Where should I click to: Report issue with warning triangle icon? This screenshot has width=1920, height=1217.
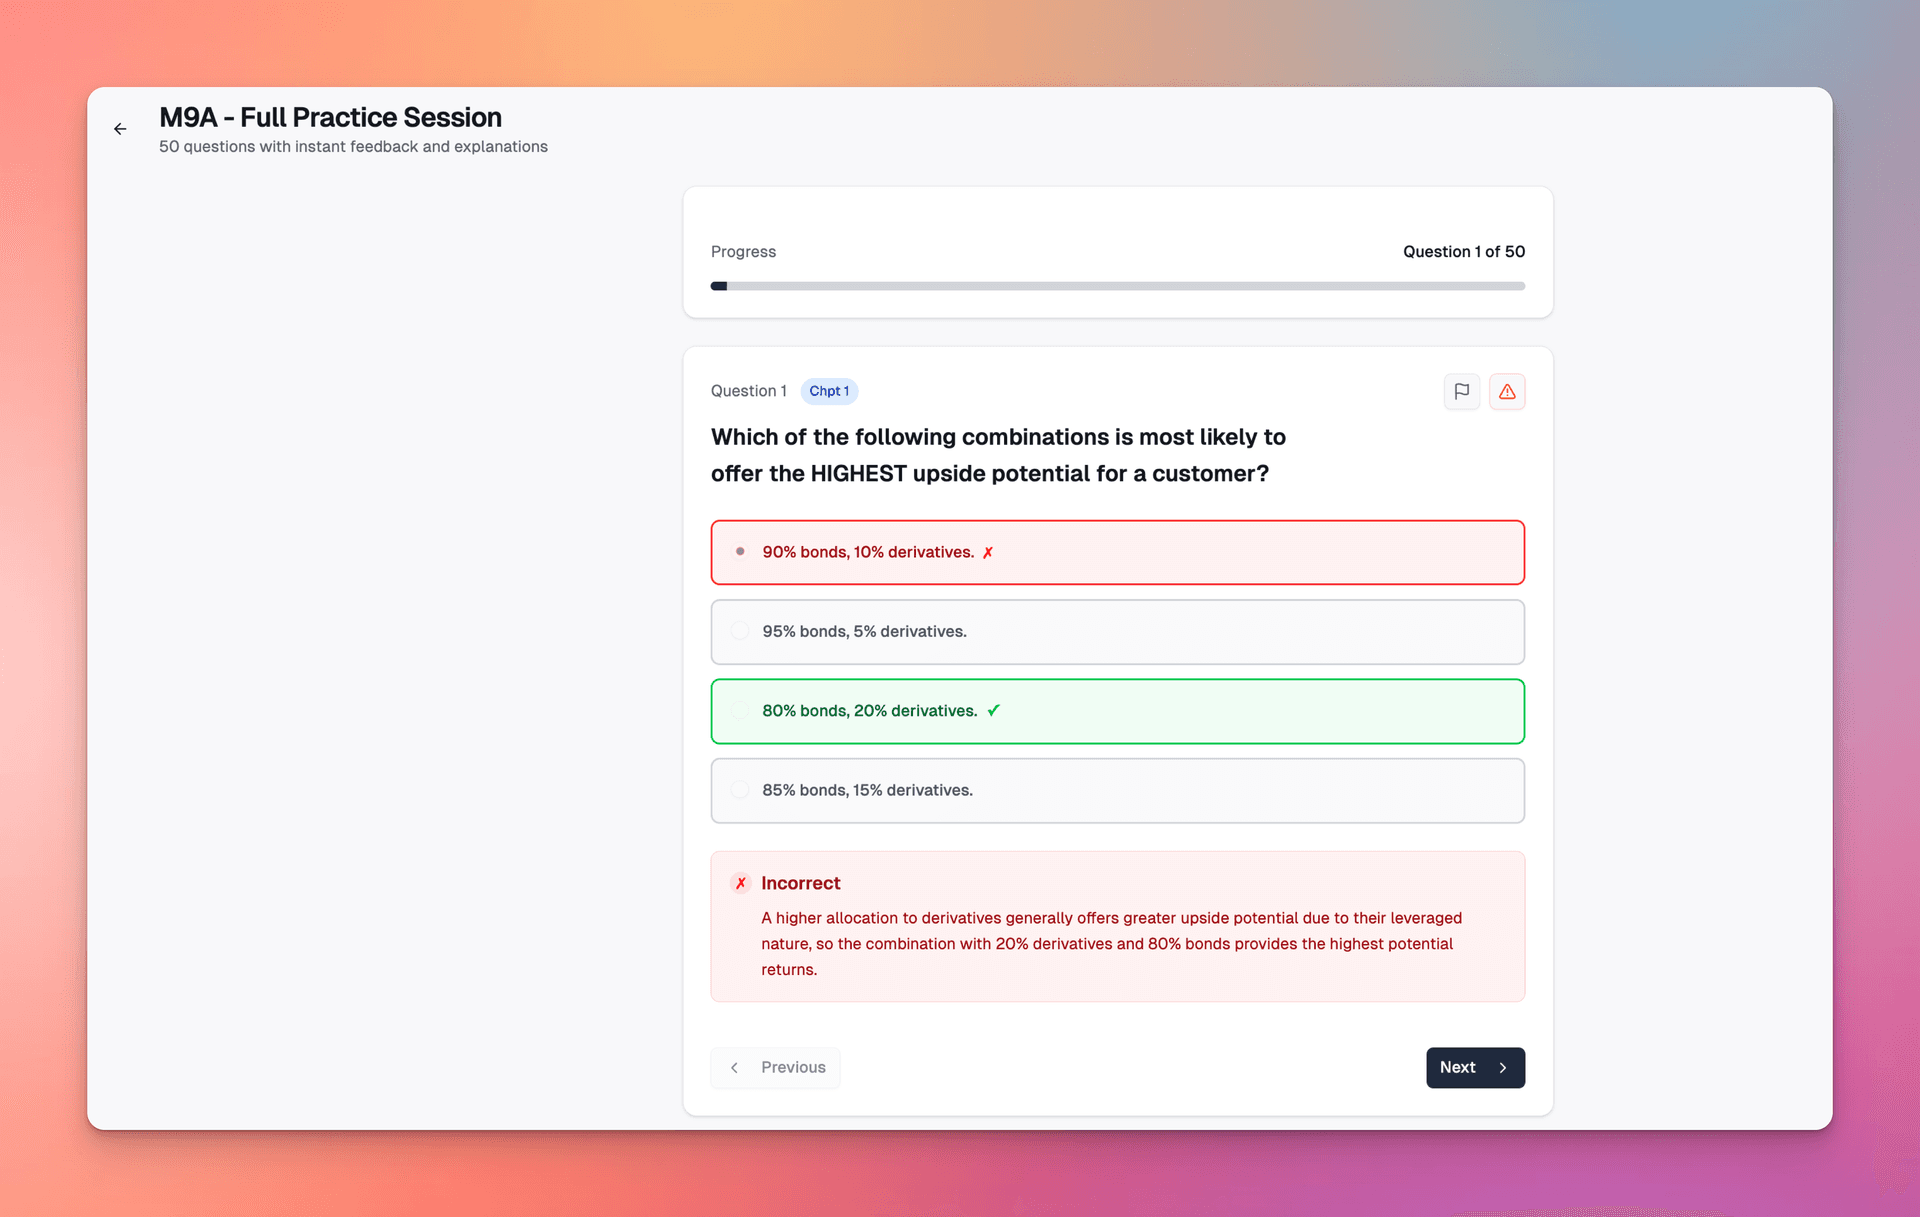click(x=1506, y=391)
